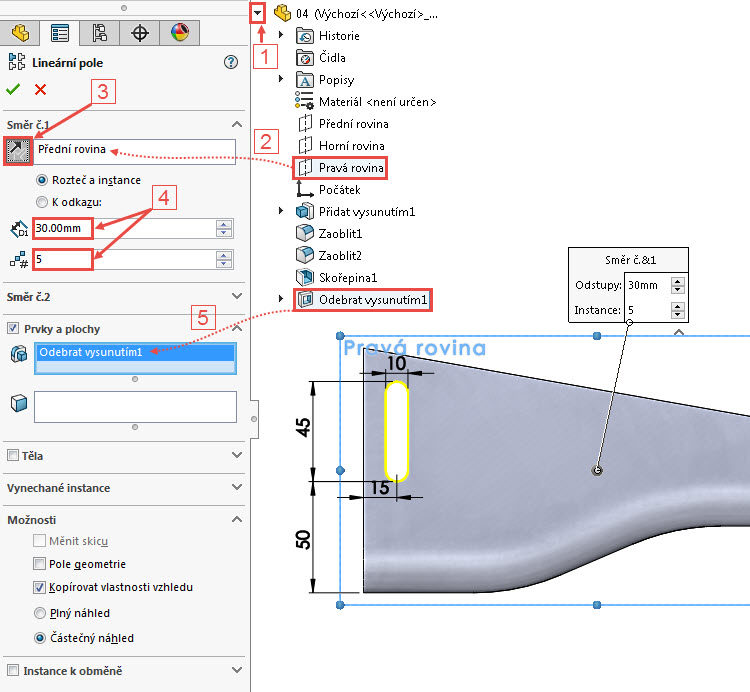Cancel the linear pattern with red X

pos(41,89)
